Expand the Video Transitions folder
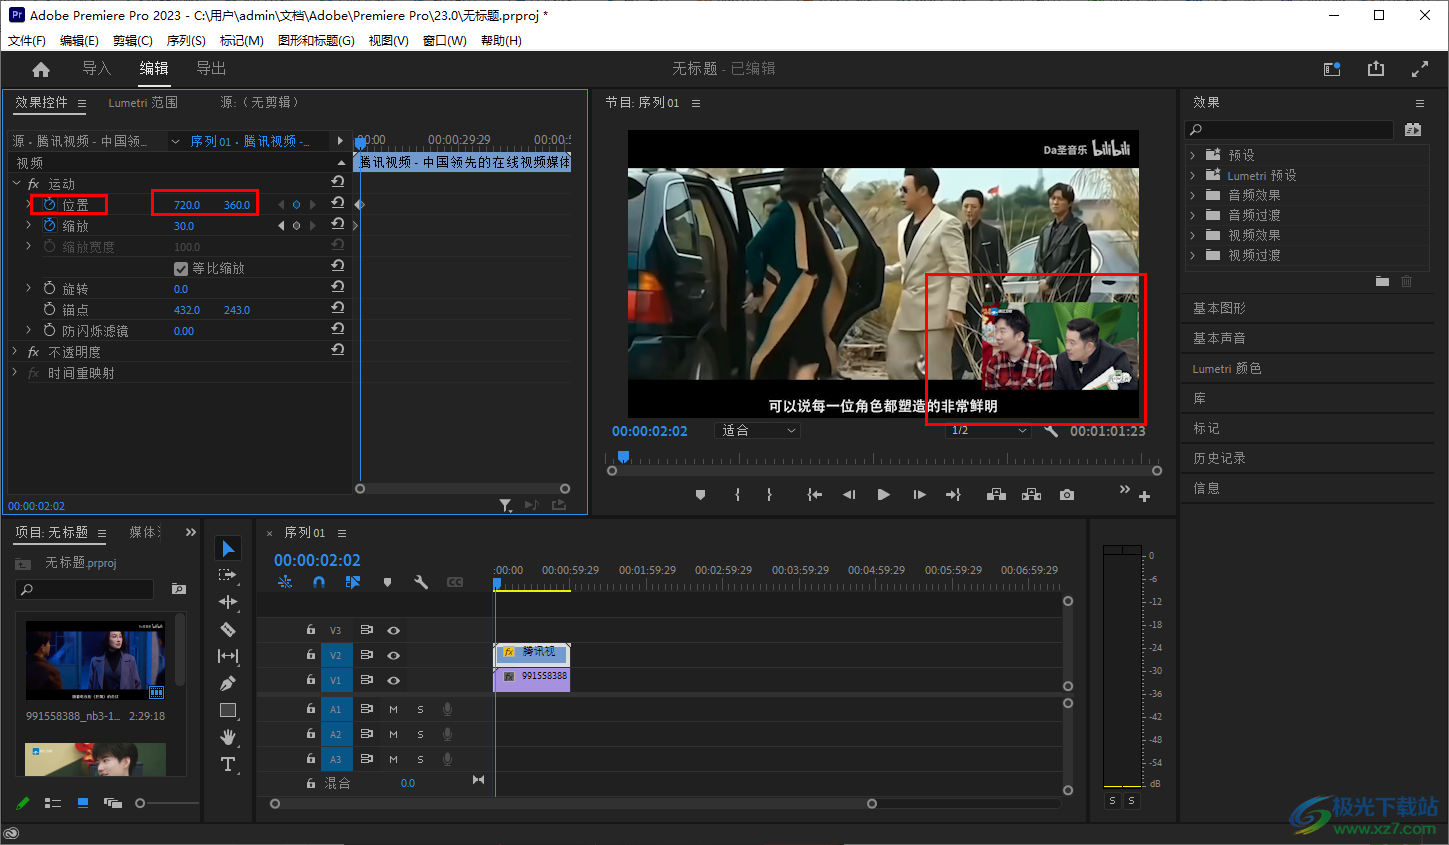Viewport: 1449px width, 845px height. point(1193,255)
